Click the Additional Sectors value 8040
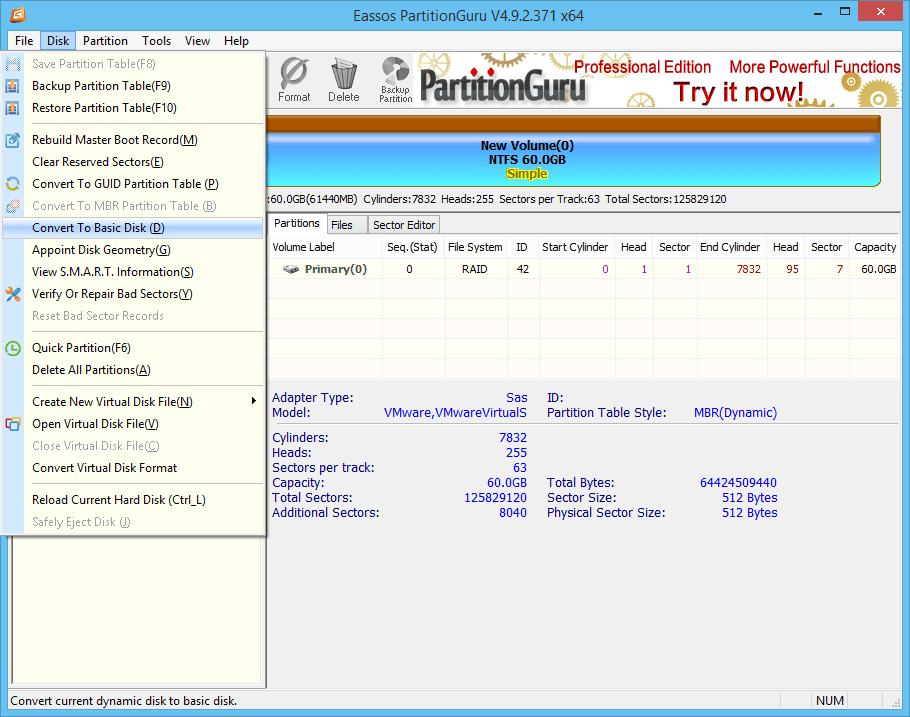The height and width of the screenshot is (717, 910). (x=513, y=513)
